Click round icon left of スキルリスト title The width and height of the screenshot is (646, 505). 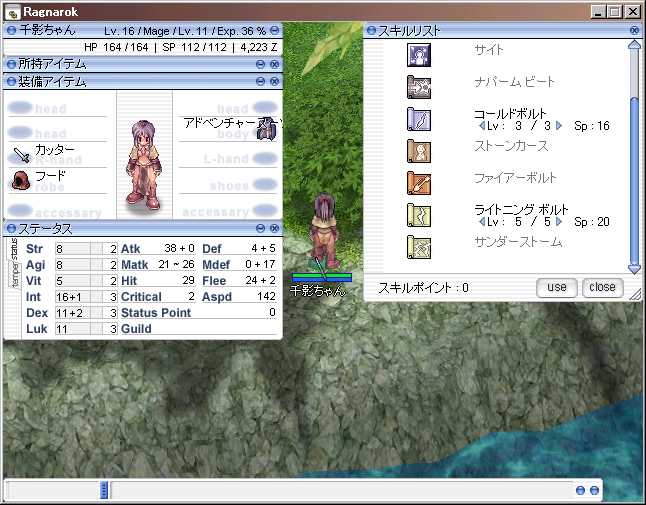click(x=371, y=30)
